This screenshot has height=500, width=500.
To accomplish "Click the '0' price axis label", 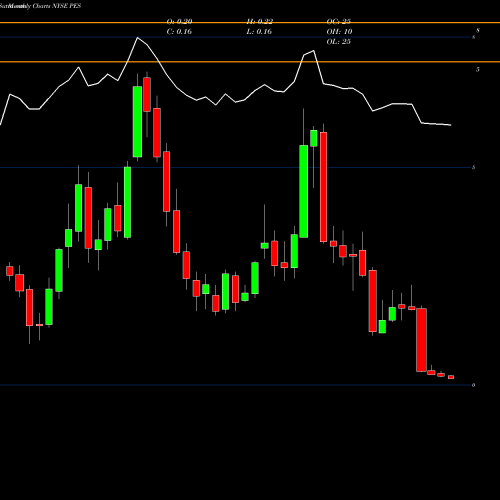I will [x=473, y=385].
